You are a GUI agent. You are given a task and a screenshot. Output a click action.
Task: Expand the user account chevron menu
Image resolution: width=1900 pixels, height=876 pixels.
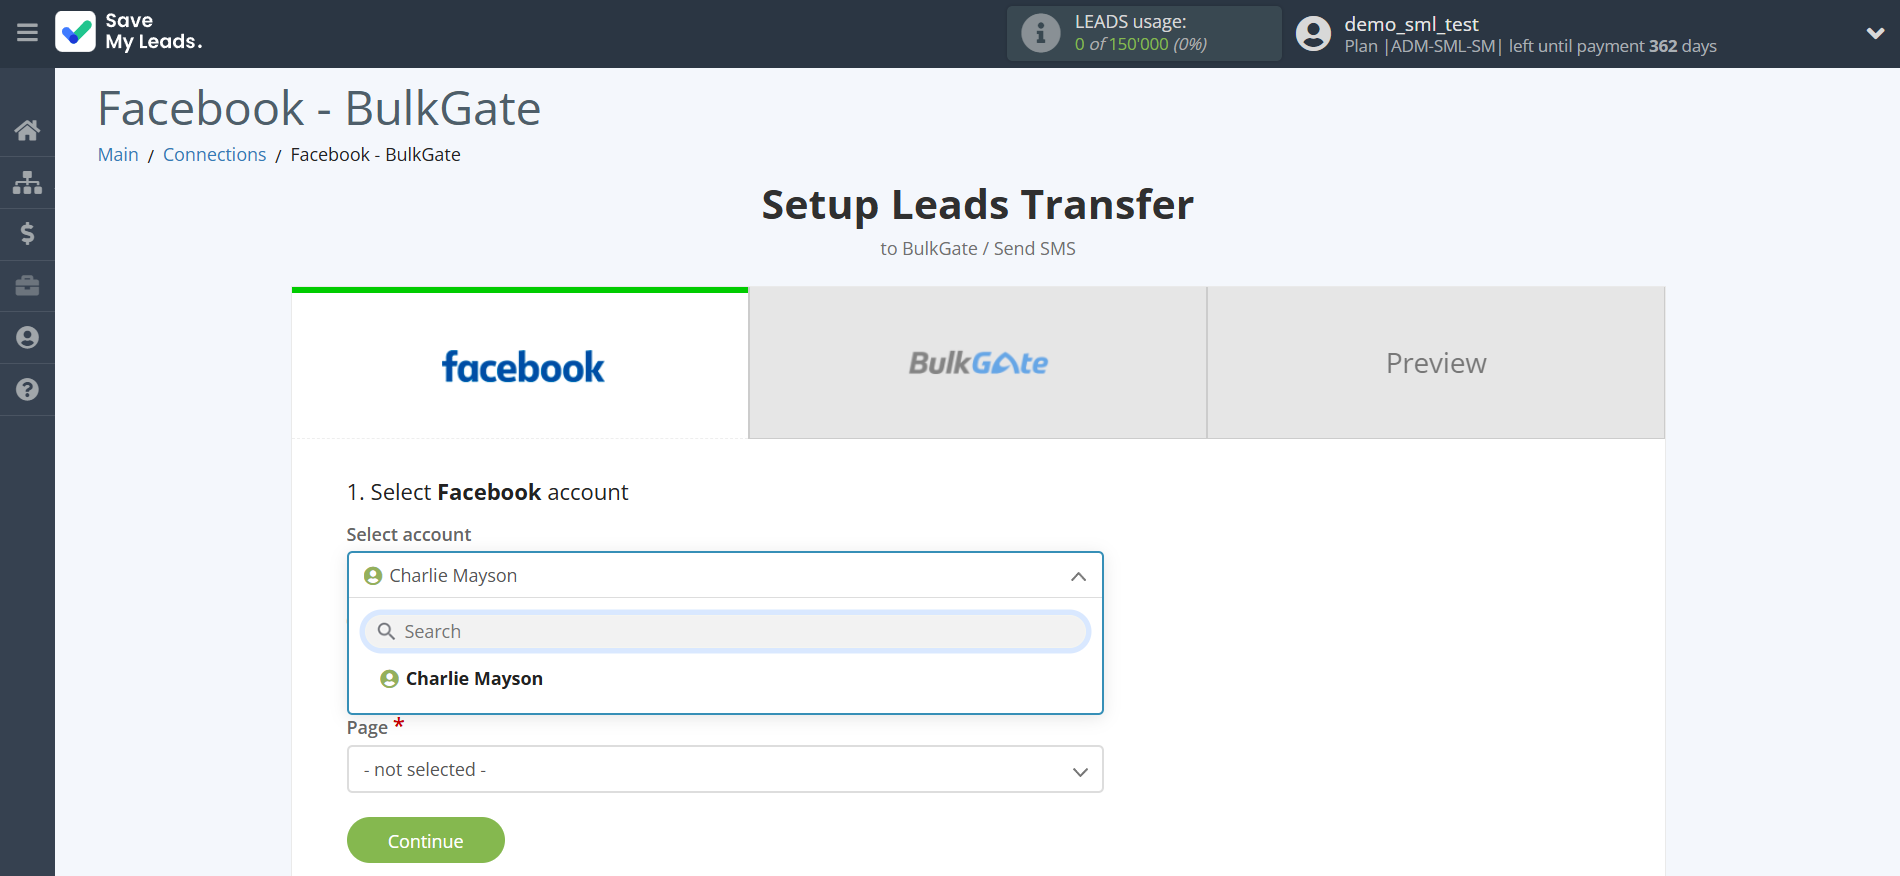coord(1875,33)
